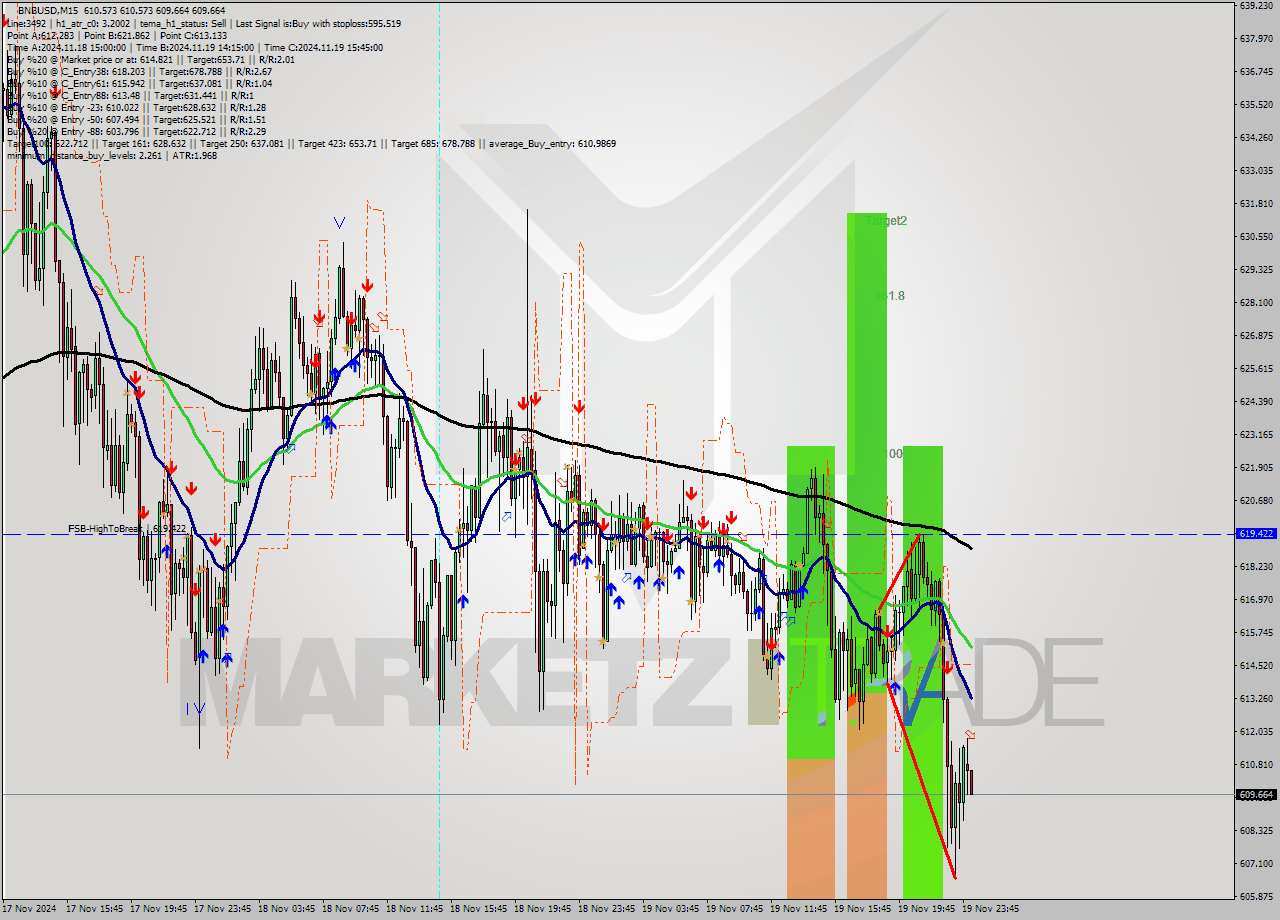1280x920 pixels.
Task: Click the 17 Nov 23:45 time label
Action: point(222,909)
